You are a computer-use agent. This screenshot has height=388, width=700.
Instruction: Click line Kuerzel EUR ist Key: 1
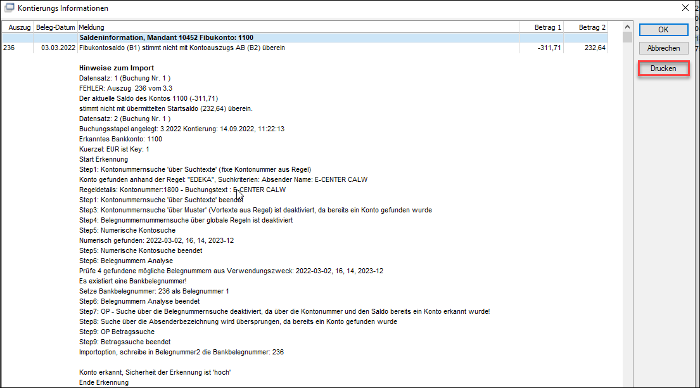(x=114, y=149)
